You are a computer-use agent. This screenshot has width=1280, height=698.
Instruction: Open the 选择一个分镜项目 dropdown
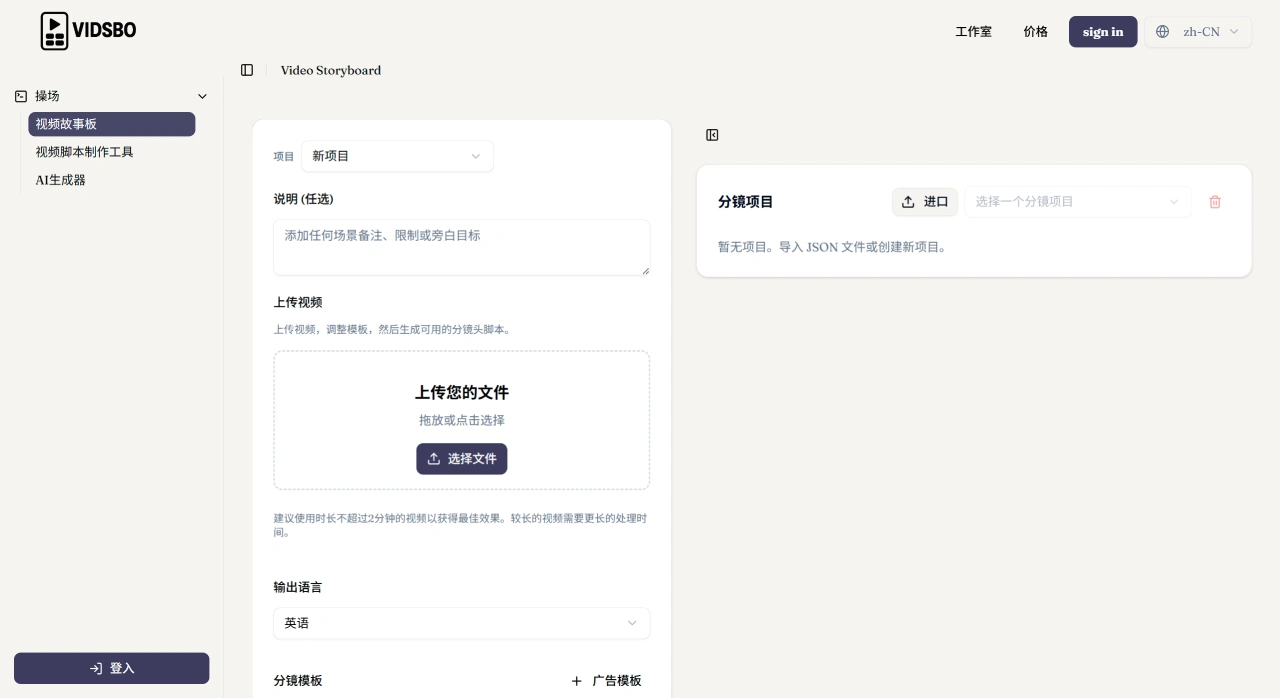click(x=1078, y=202)
